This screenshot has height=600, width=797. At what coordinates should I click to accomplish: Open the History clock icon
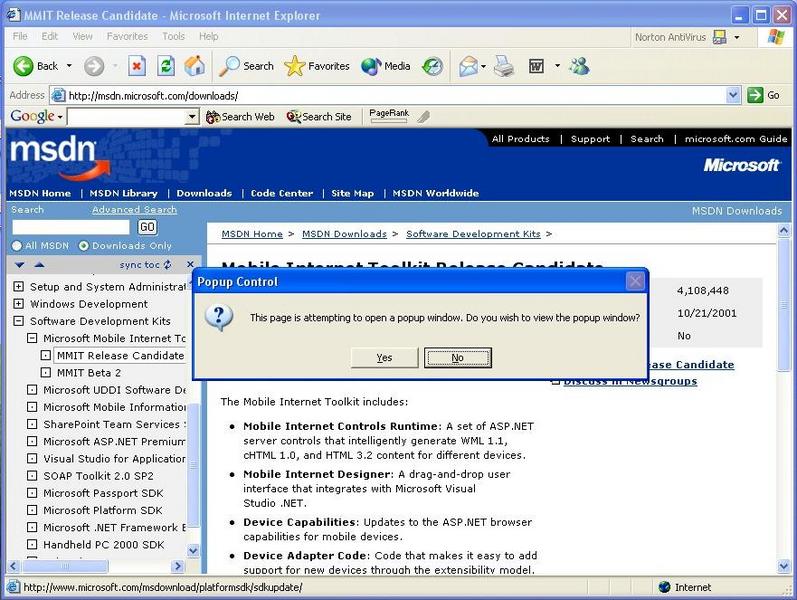click(x=433, y=66)
